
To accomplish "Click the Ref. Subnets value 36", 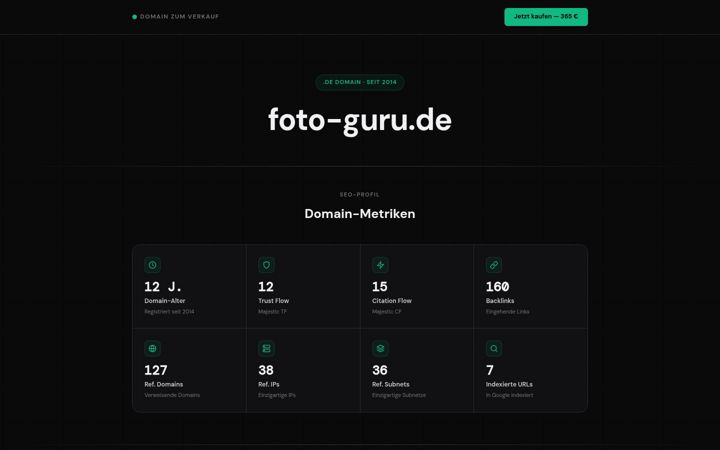I will [x=380, y=370].
